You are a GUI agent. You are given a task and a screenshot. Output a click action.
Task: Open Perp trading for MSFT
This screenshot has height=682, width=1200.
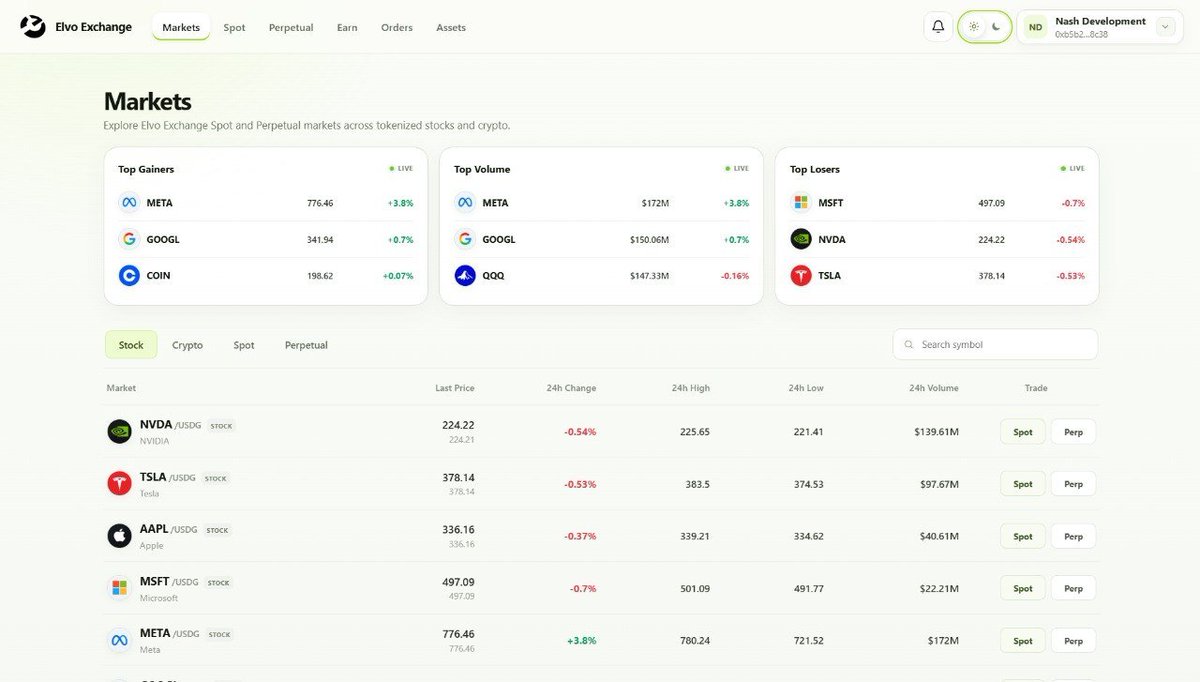coord(1073,588)
